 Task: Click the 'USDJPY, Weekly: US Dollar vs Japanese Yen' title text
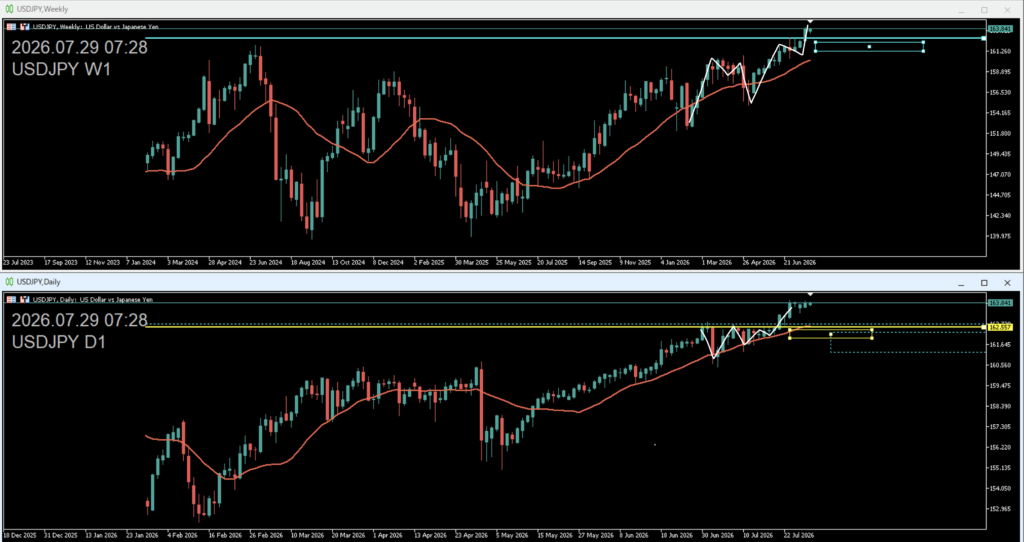[x=96, y=27]
